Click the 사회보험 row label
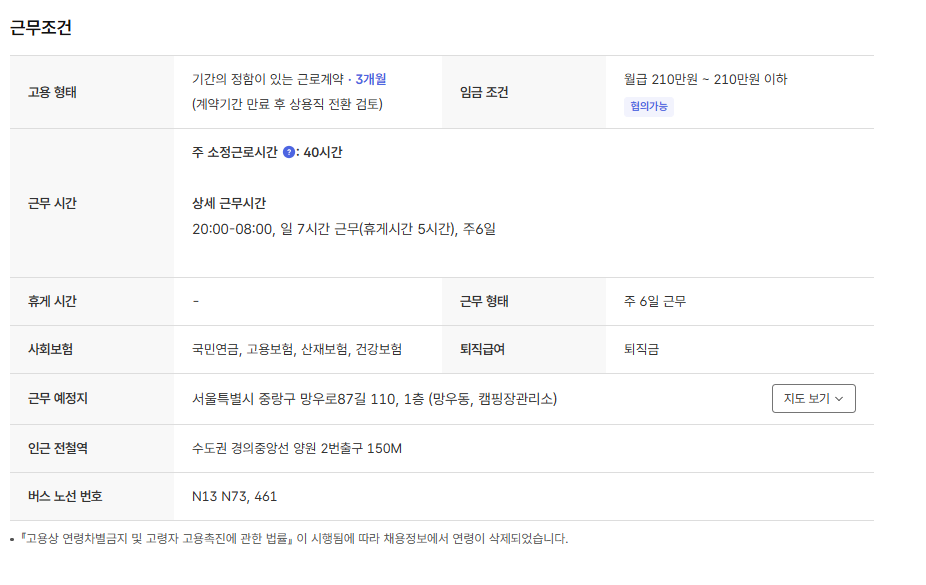Viewport: 926px width, 585px height. click(x=50, y=349)
